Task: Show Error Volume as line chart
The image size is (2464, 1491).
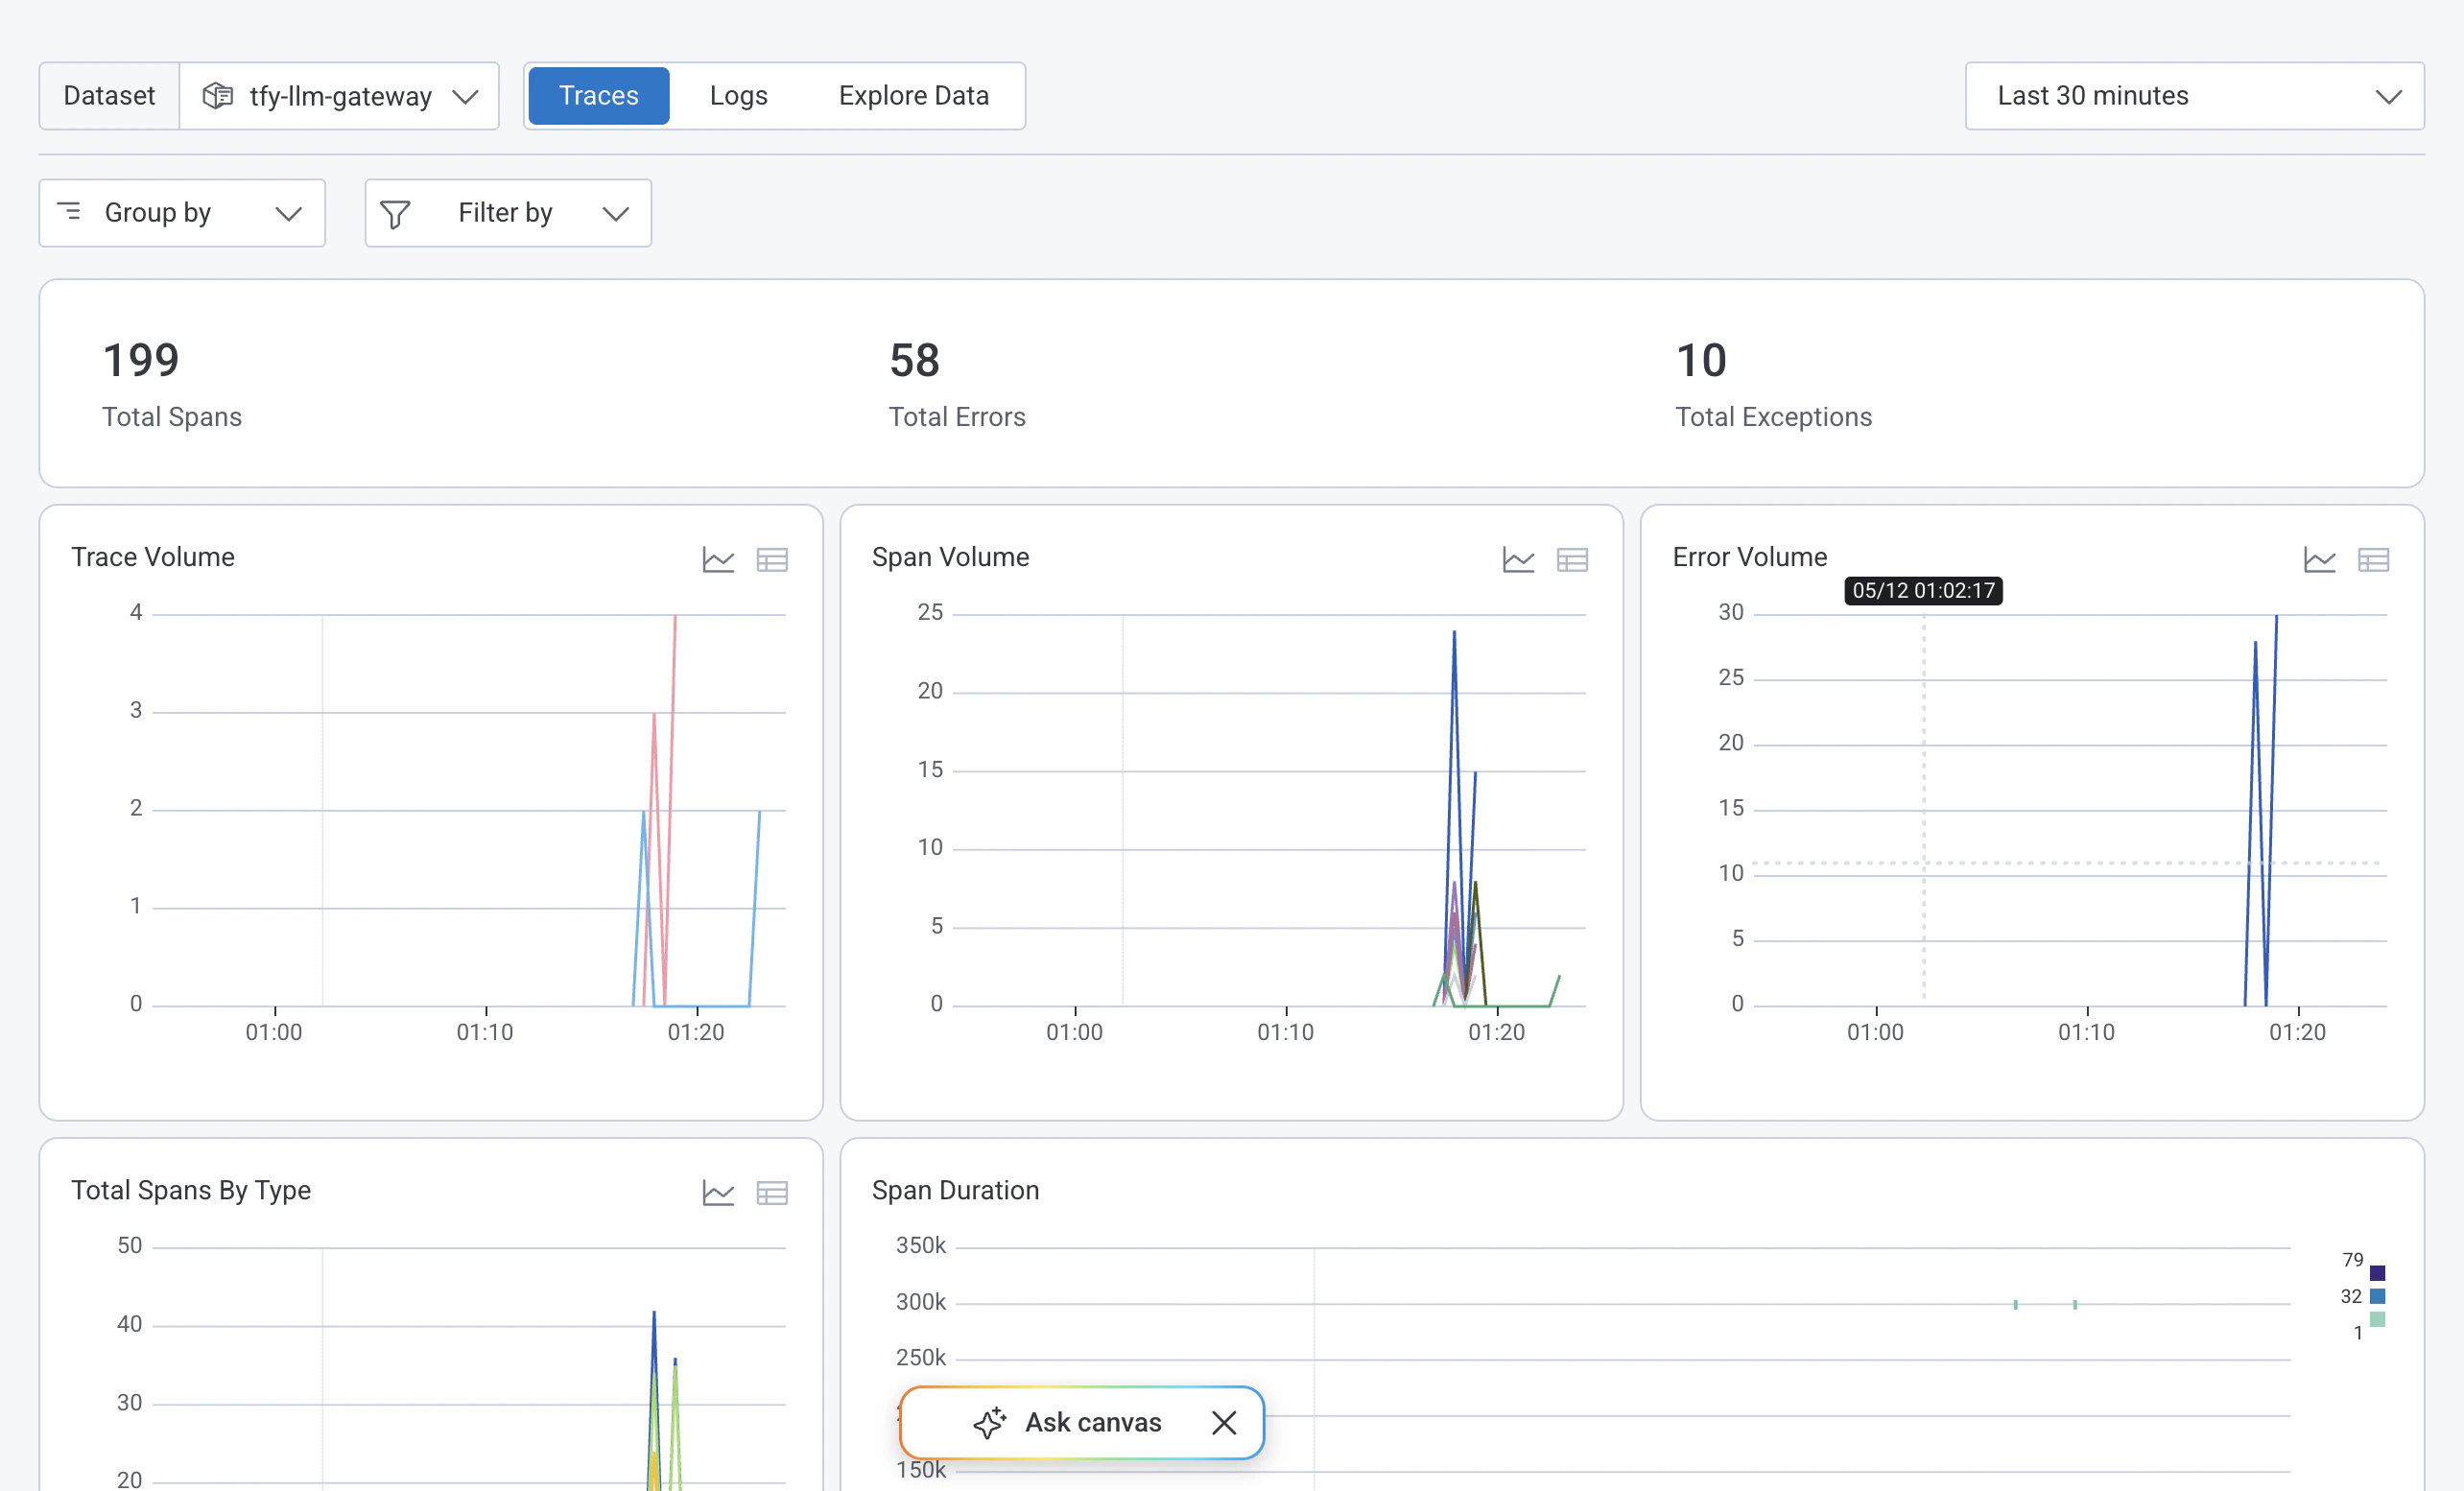Action: [2319, 560]
